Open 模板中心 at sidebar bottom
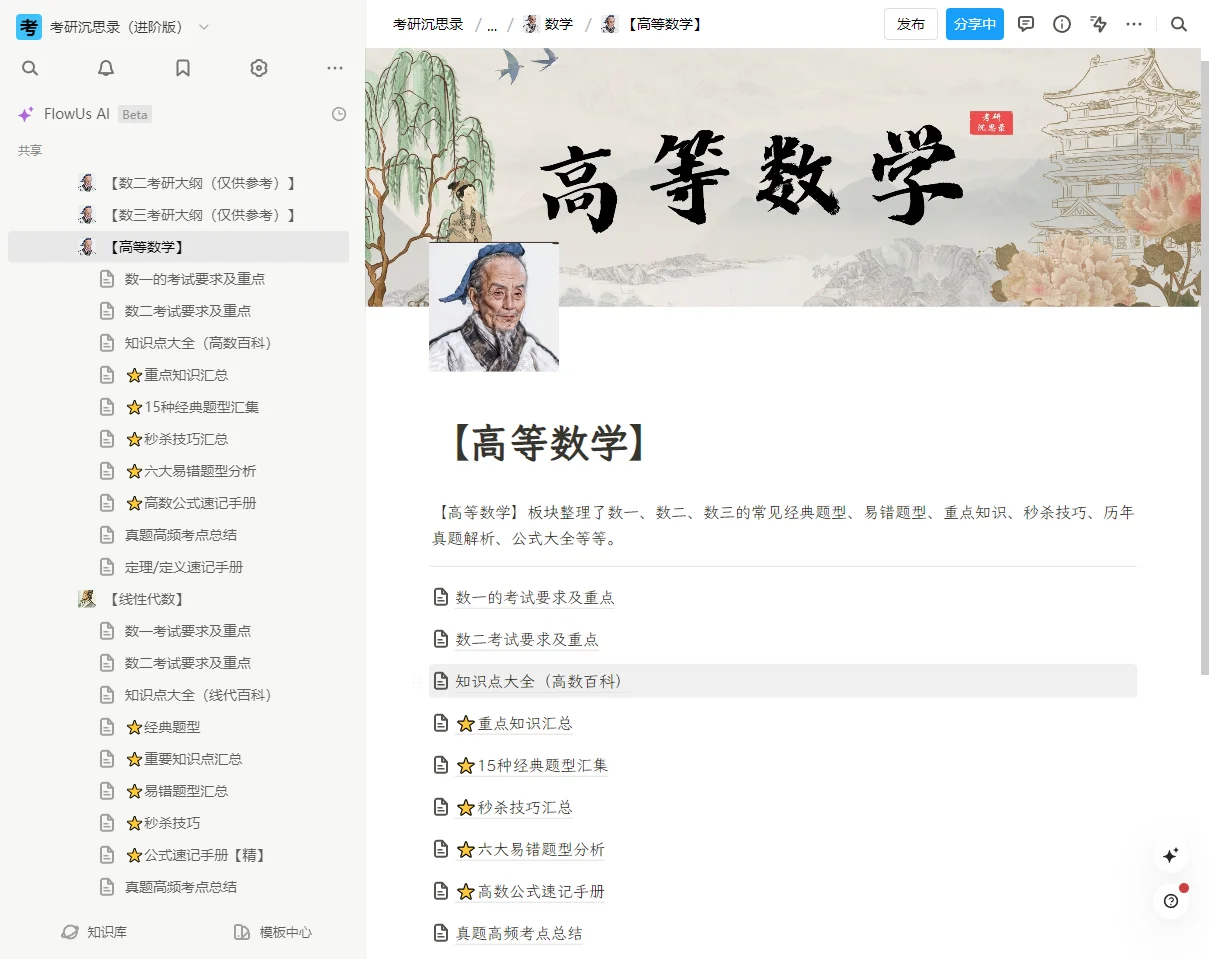The width and height of the screenshot is (1209, 959). [272, 932]
